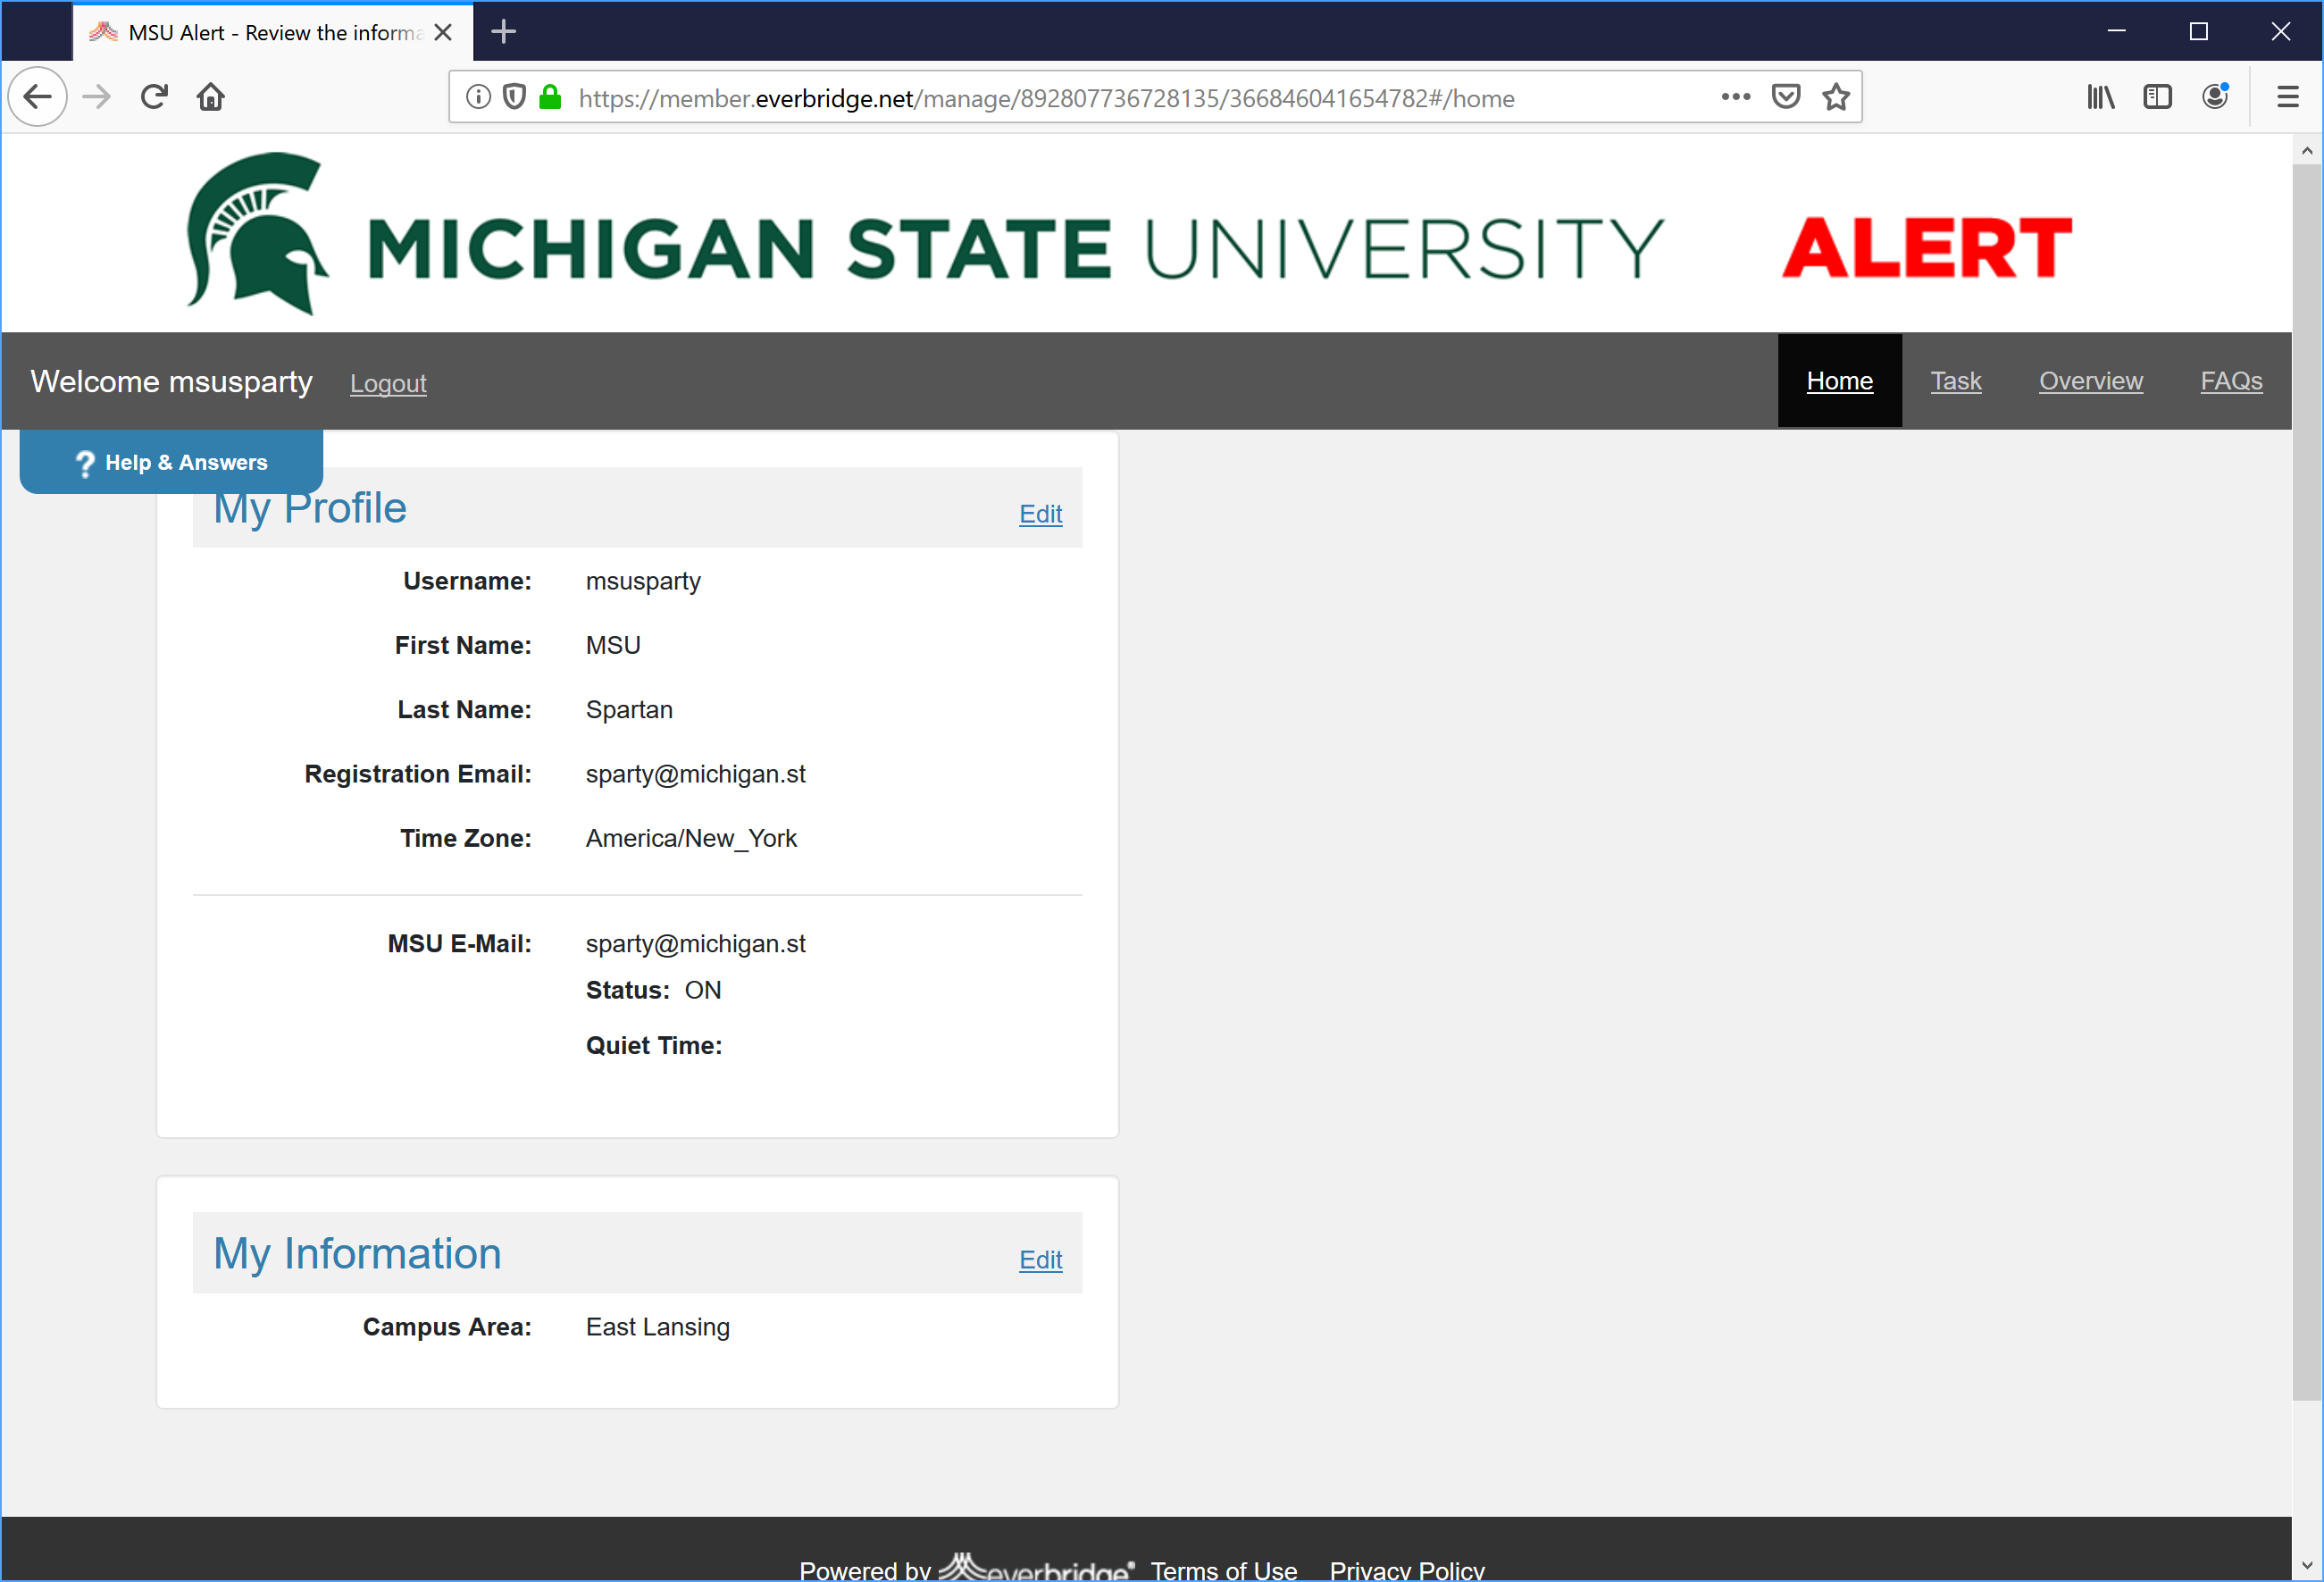The height and width of the screenshot is (1582, 2324).
Task: Click the scrollbar up arrow
Action: (x=2307, y=151)
